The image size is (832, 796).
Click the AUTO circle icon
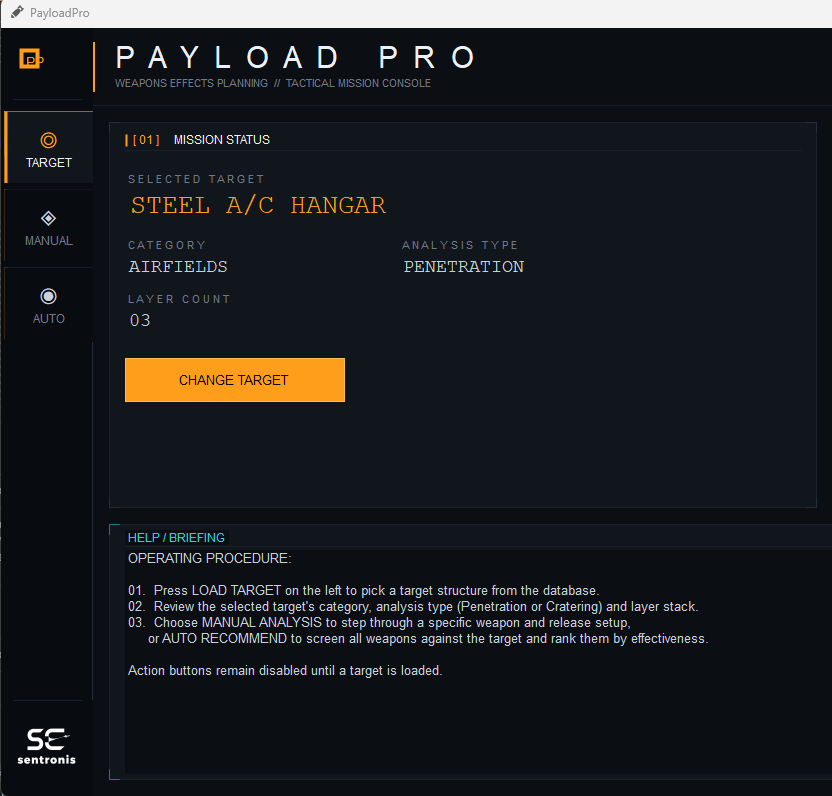(48, 296)
